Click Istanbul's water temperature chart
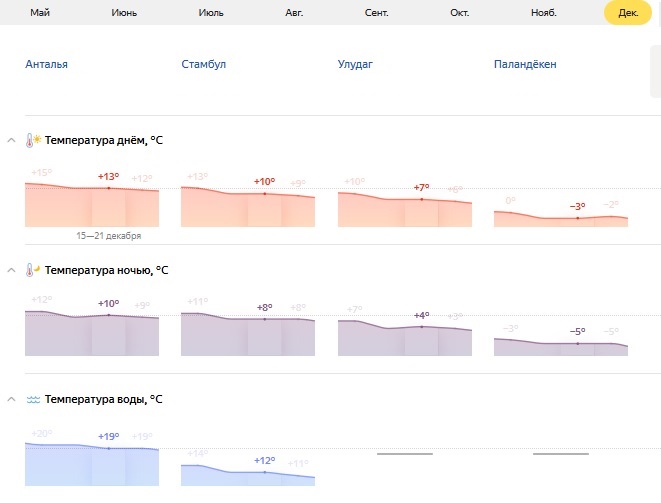 [x=248, y=475]
